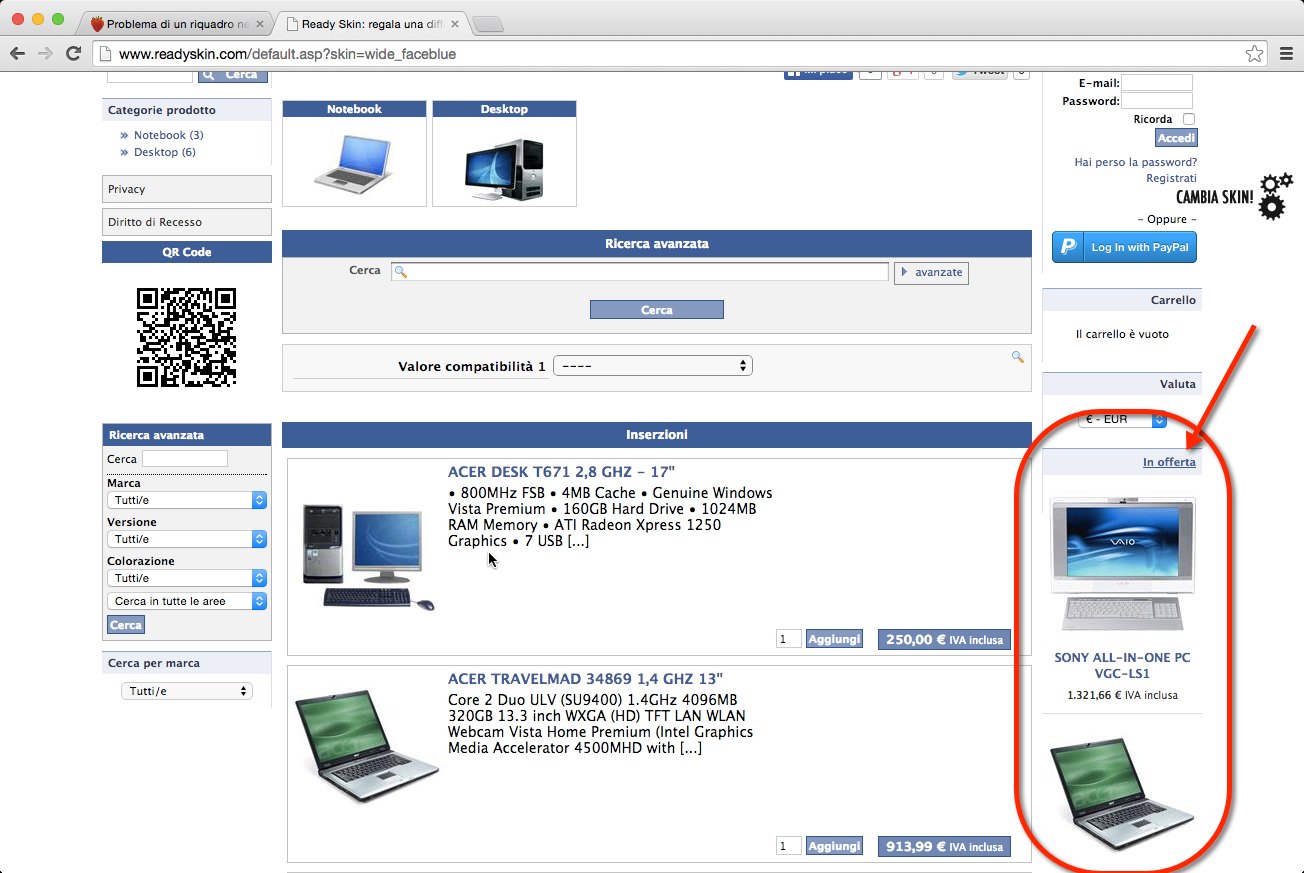Open SONY ALL-IN-ONE PC VGC-LS1 link
The width and height of the screenshot is (1304, 873).
click(x=1122, y=666)
